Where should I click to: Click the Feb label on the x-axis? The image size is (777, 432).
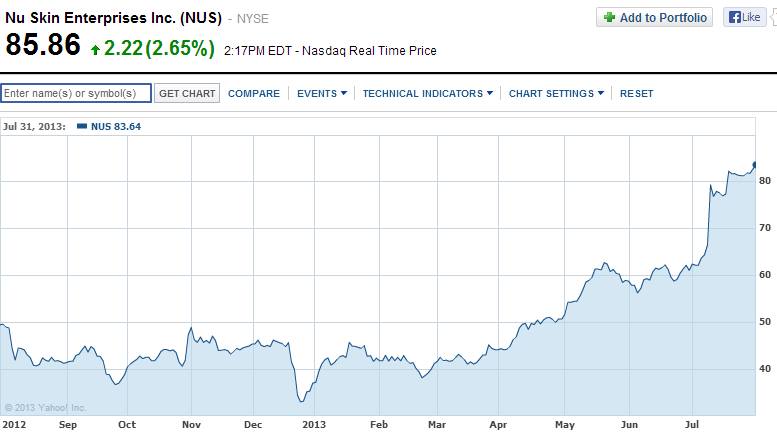(x=379, y=425)
